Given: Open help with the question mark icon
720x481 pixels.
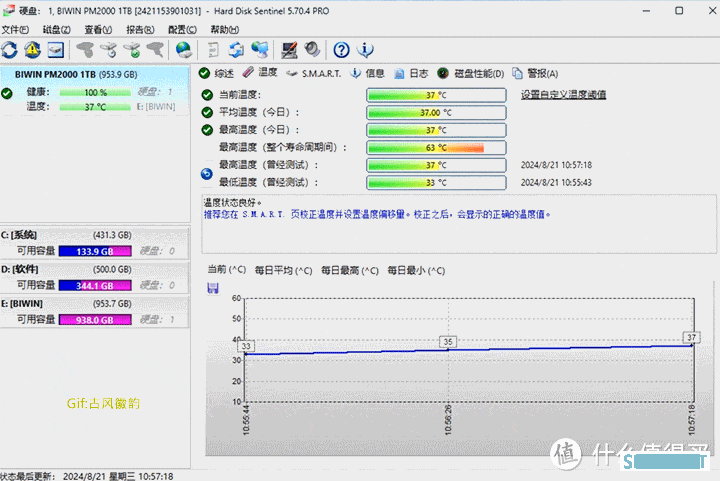Looking at the screenshot, I should point(341,50).
